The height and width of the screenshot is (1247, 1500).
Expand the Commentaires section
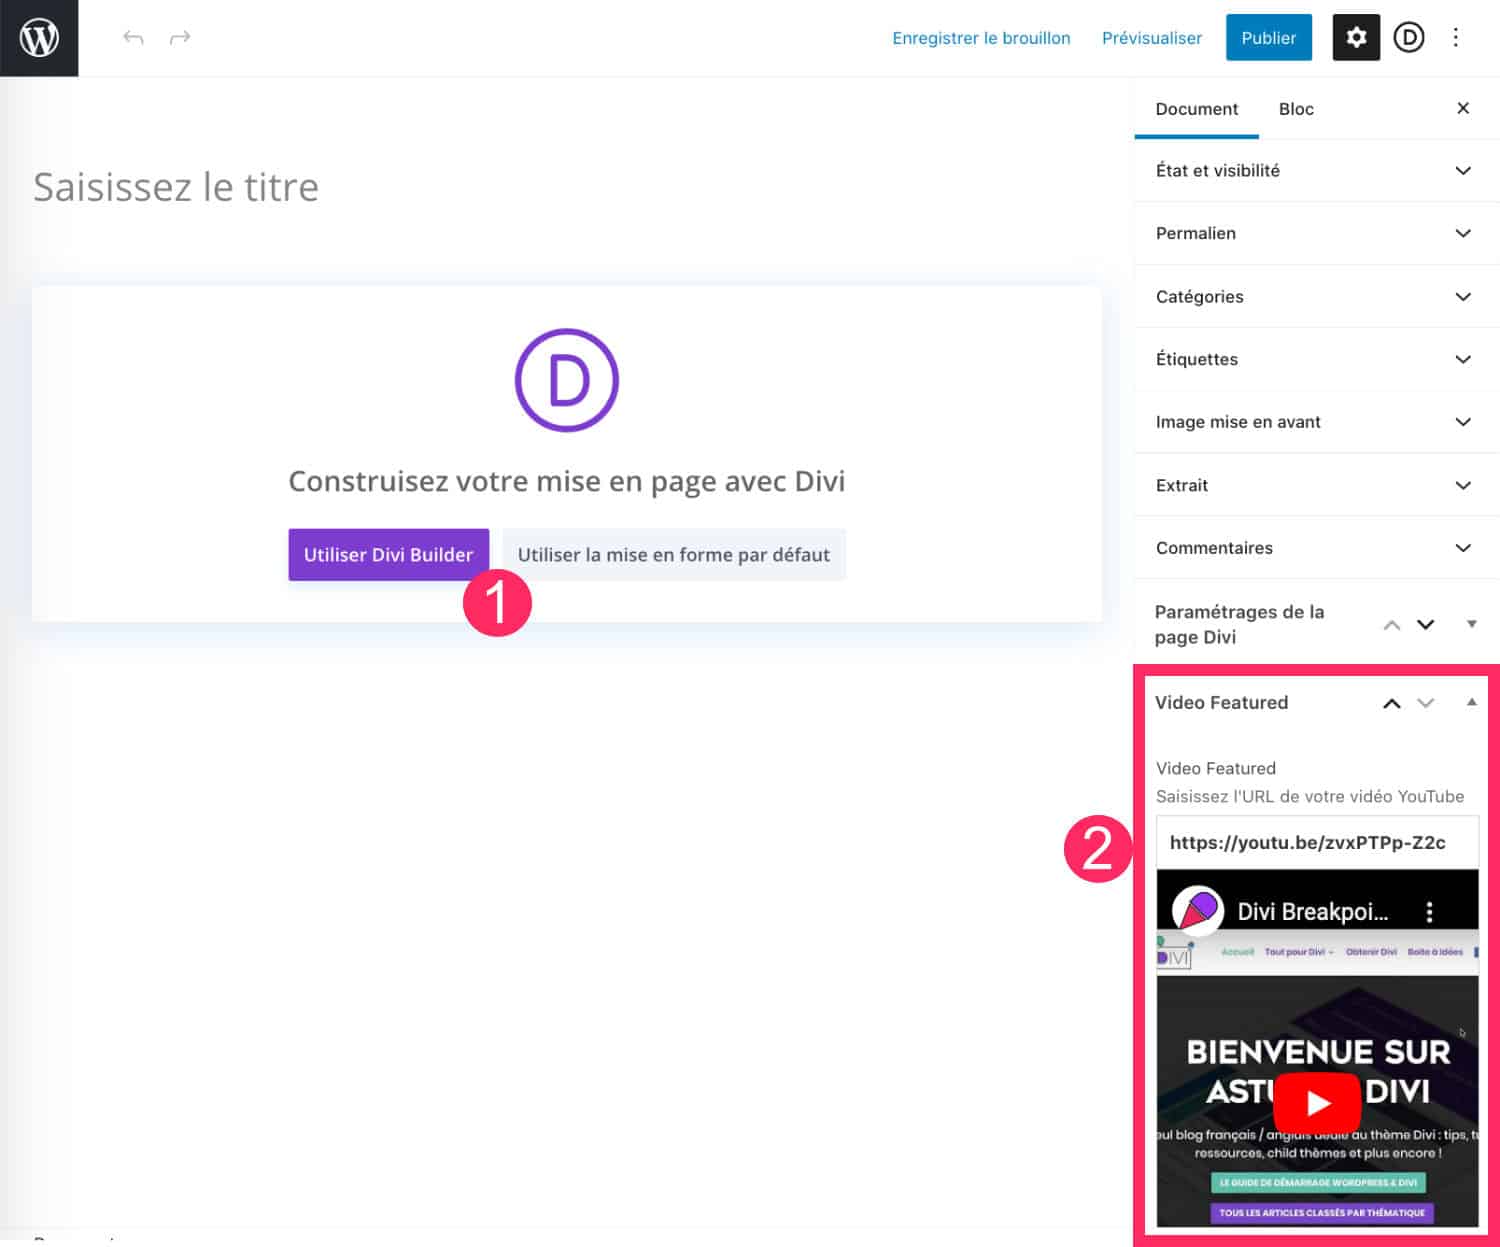1316,548
